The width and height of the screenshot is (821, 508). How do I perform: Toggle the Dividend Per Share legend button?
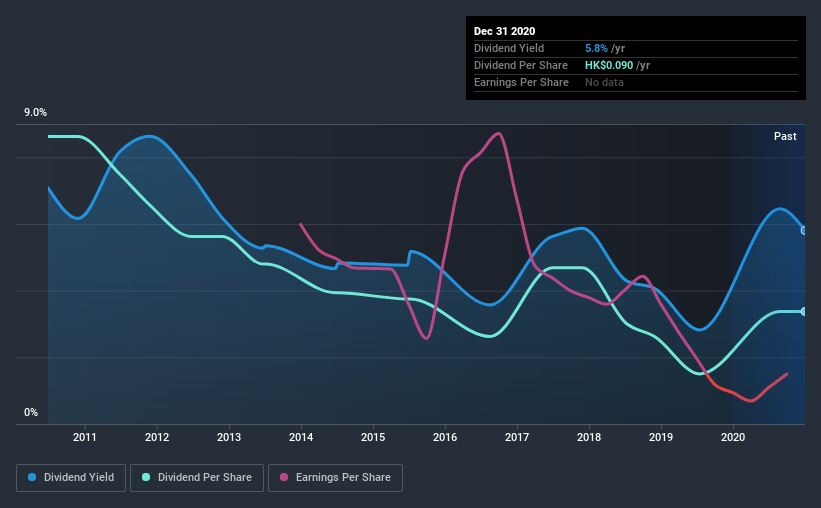tap(197, 478)
